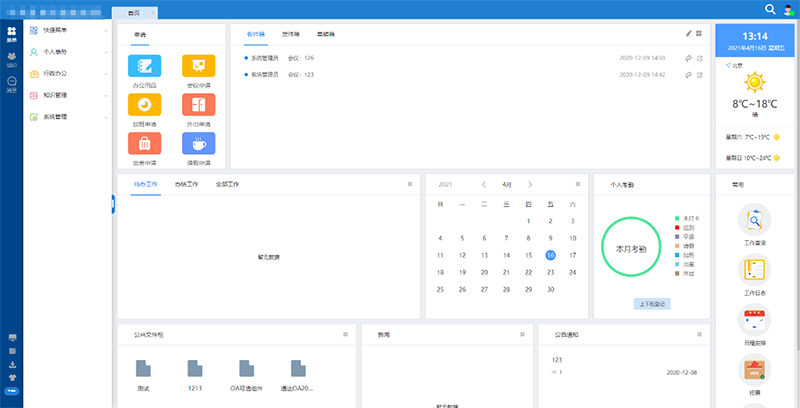Open the 消息 messages icon in left rail
This screenshot has height=408, width=800.
(11, 84)
